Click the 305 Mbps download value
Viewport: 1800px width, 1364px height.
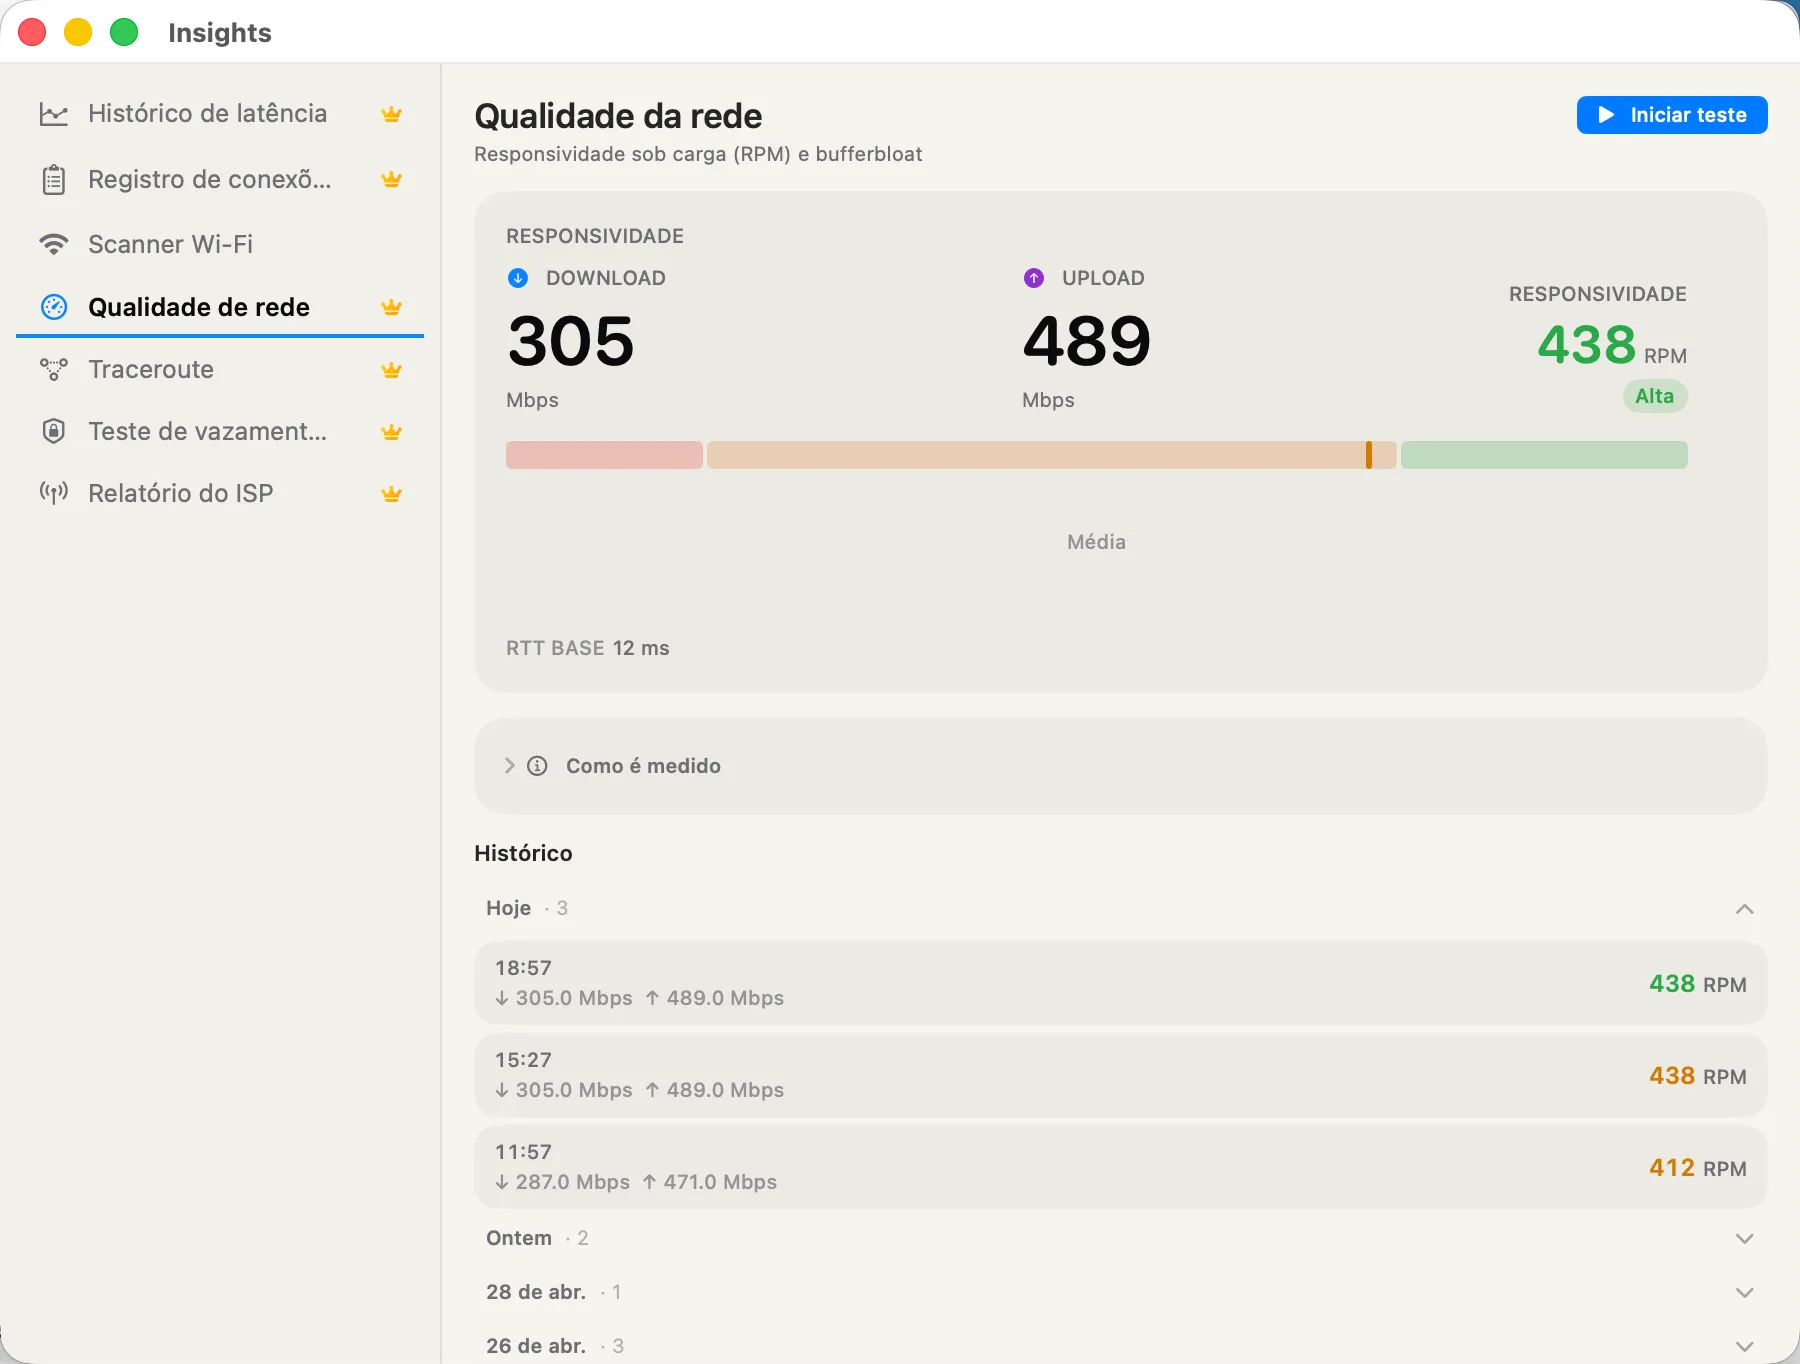[571, 341]
